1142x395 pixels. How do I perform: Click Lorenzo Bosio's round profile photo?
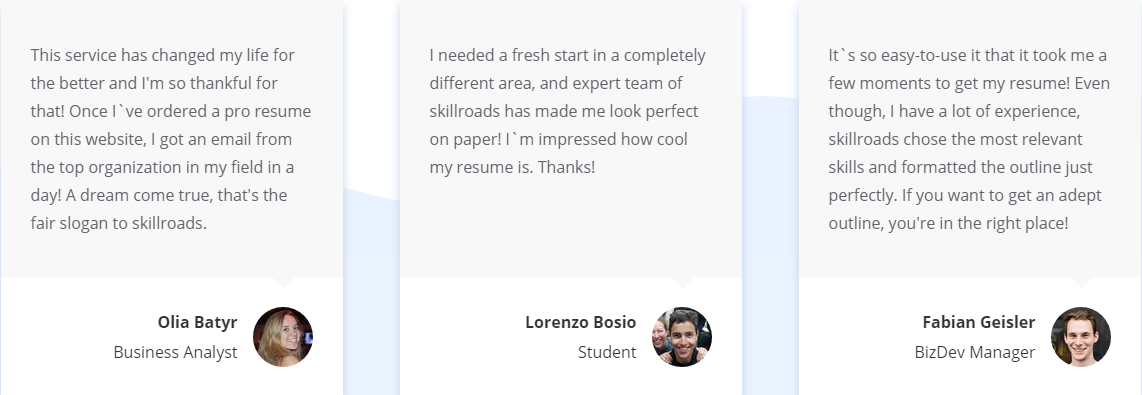(682, 337)
